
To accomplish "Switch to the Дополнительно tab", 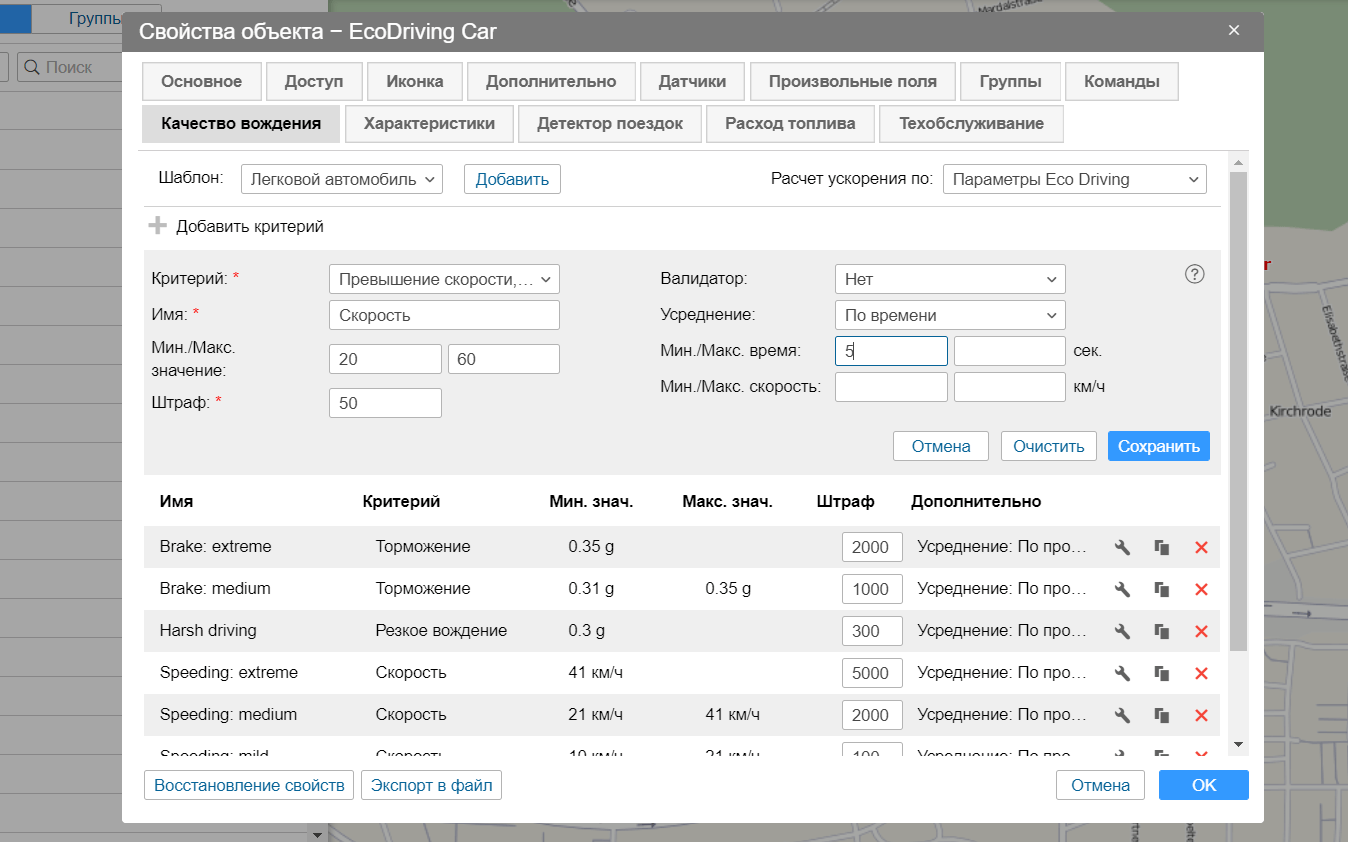I will (x=551, y=82).
